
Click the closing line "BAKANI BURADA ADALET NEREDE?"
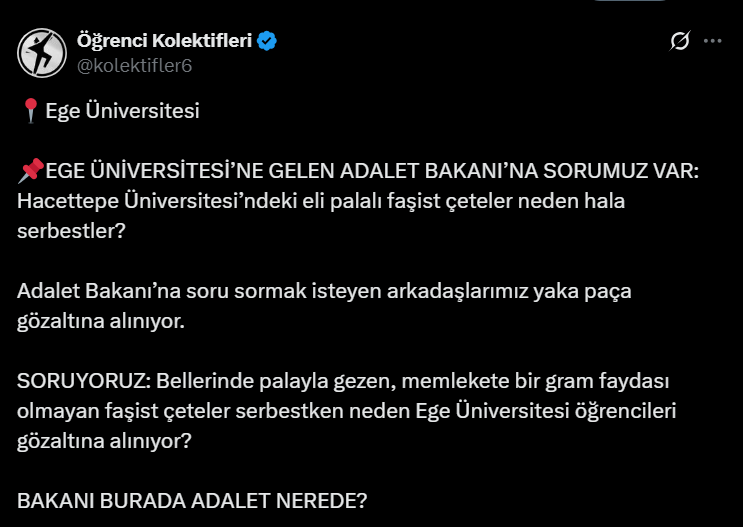tap(192, 501)
